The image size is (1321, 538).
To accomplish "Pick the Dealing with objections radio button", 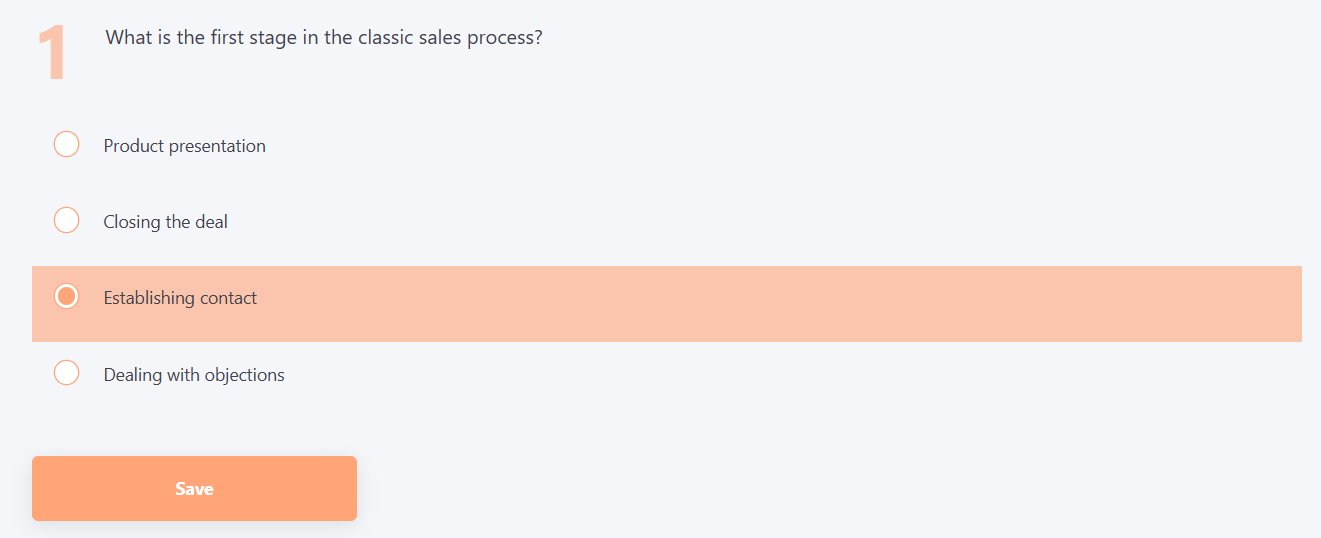I will coord(66,374).
